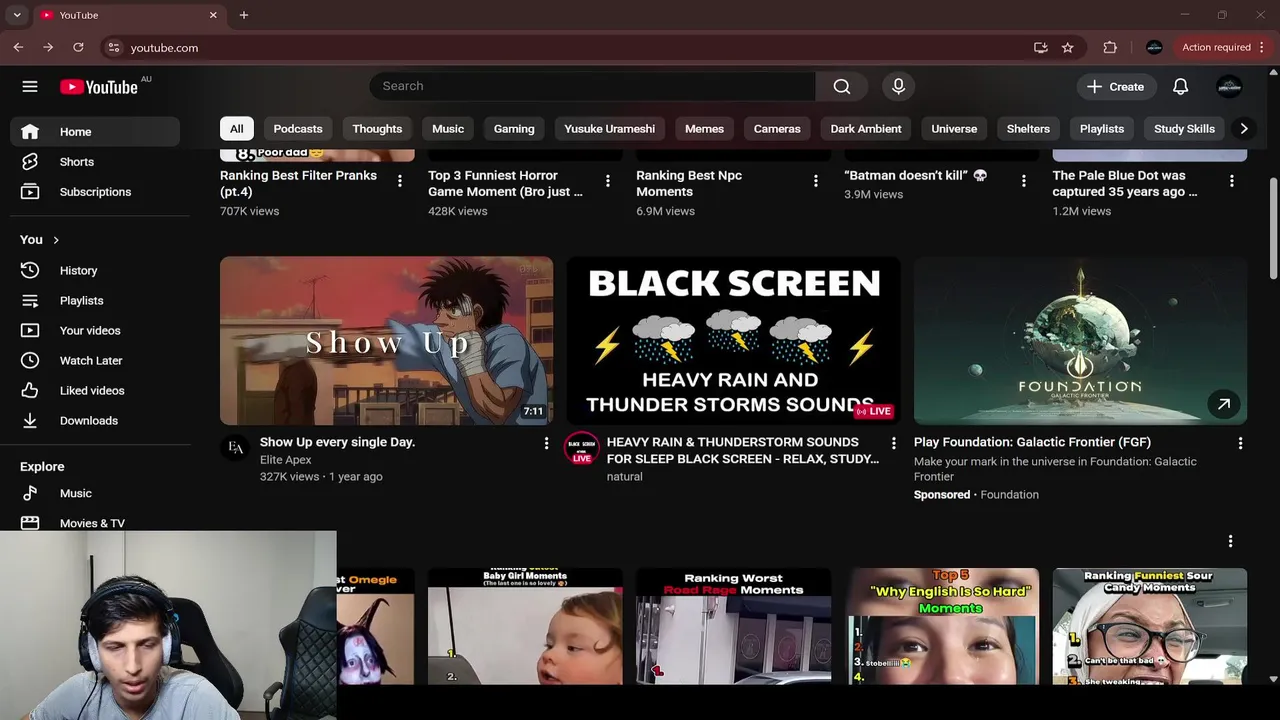This screenshot has height=720, width=1280.
Task: Select the Thoughts filter chip
Action: click(377, 128)
